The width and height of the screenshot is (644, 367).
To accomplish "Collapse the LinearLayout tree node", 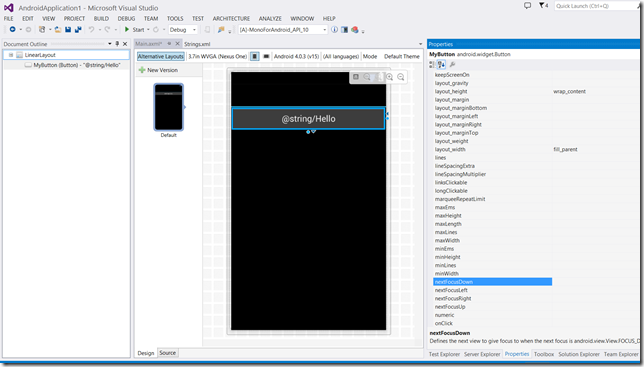I will [x=11, y=55].
